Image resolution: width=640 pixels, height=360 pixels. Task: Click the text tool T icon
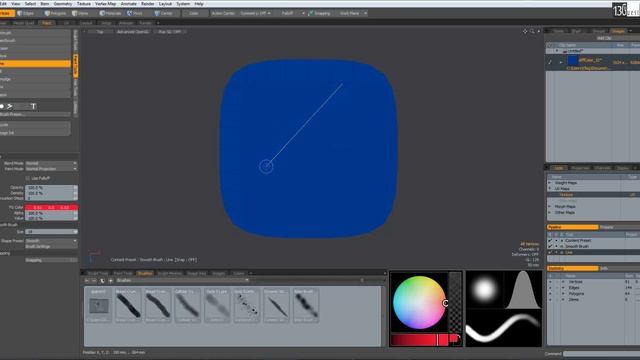[x=33, y=107]
